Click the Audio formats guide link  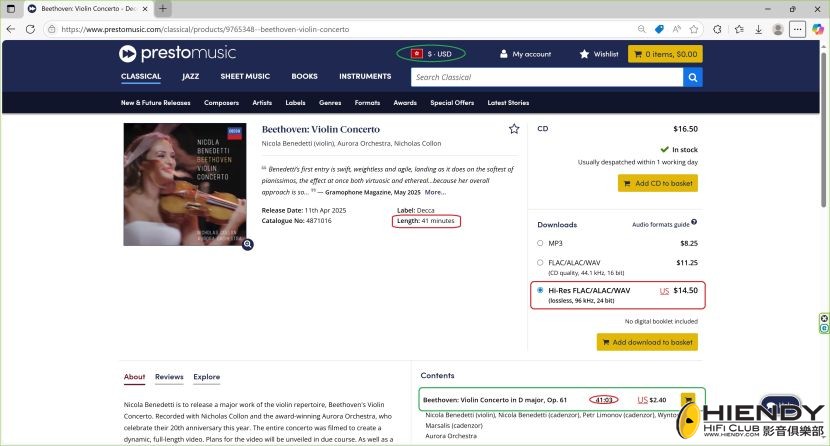(661, 224)
